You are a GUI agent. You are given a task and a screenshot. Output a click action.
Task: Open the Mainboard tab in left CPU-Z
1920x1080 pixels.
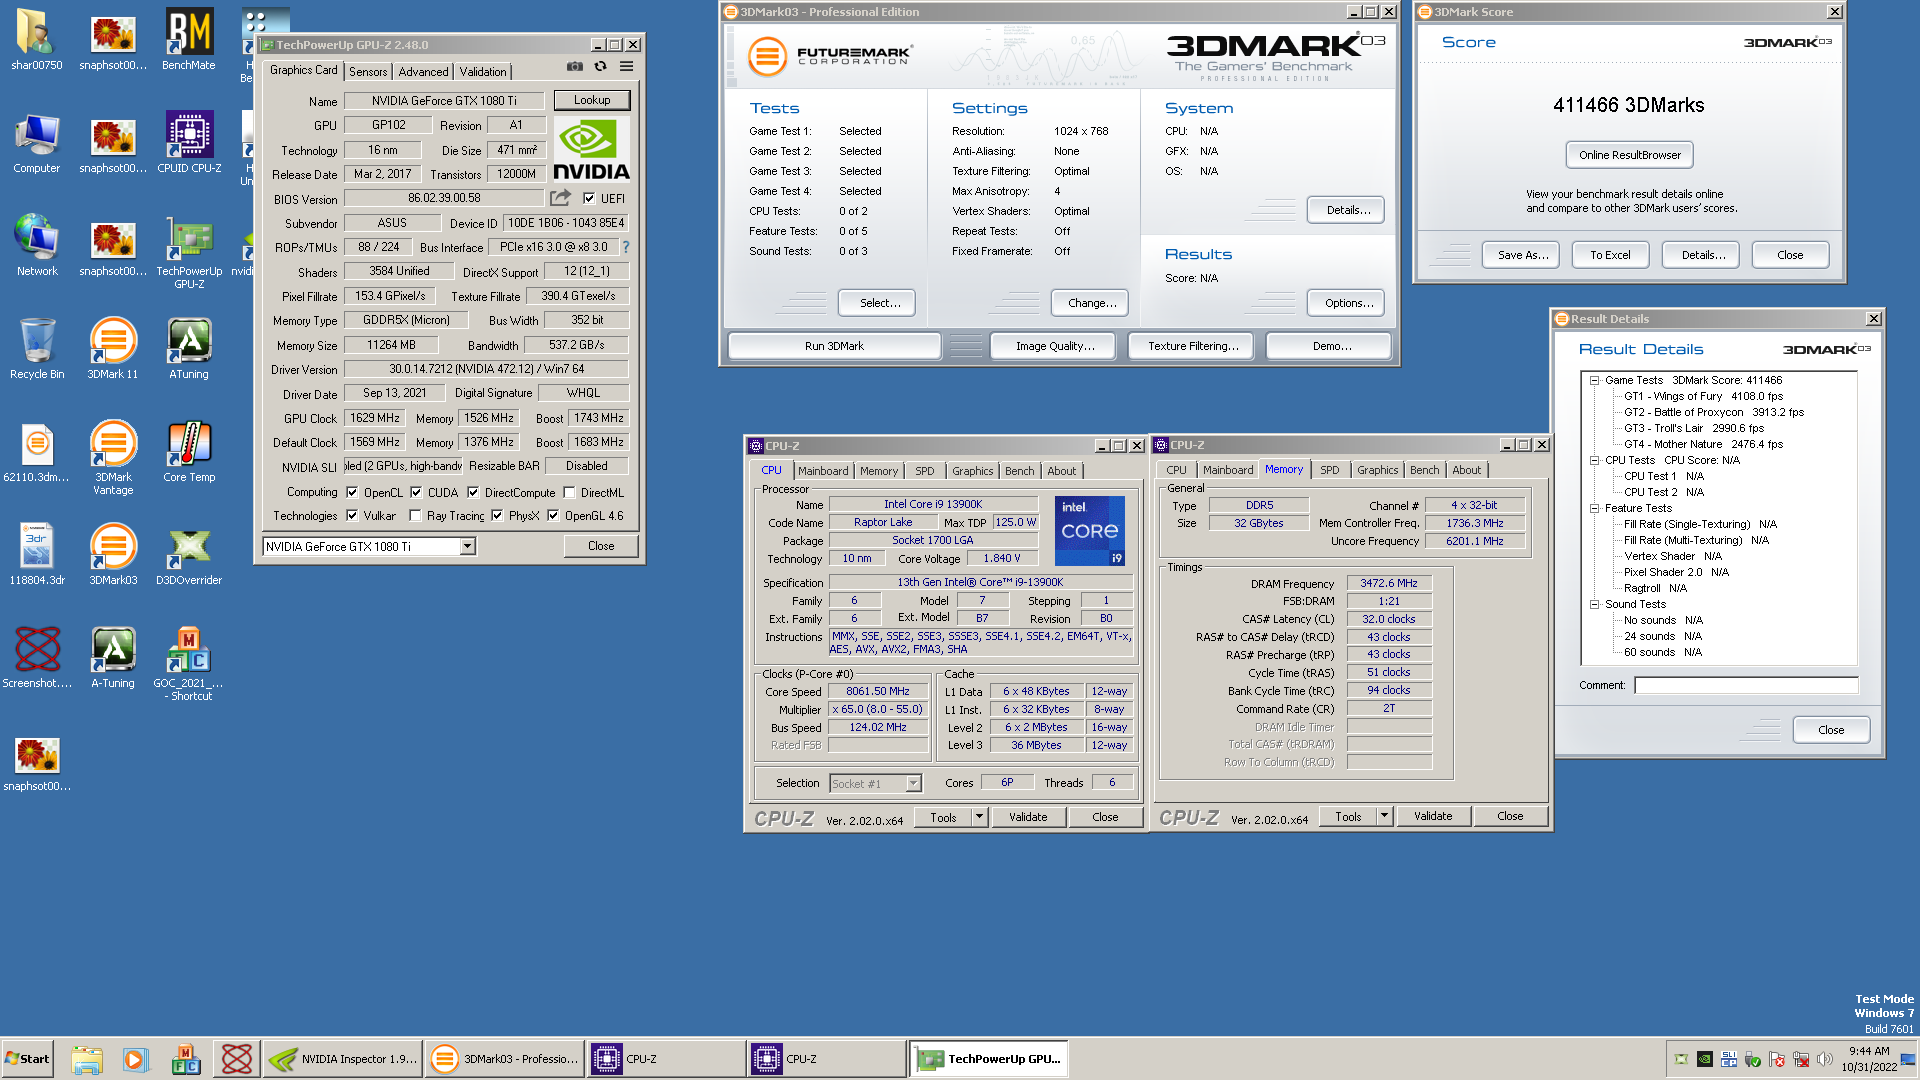[x=823, y=471]
